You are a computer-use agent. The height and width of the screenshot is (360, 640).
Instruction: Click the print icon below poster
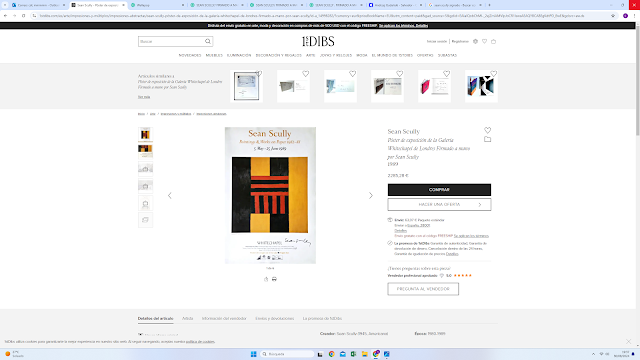[274, 279]
